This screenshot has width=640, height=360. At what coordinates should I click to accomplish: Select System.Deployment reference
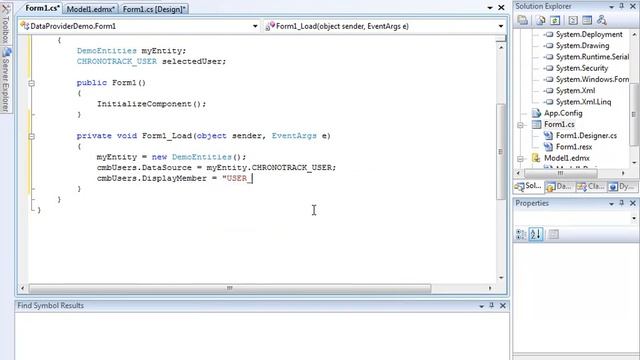click(589, 34)
